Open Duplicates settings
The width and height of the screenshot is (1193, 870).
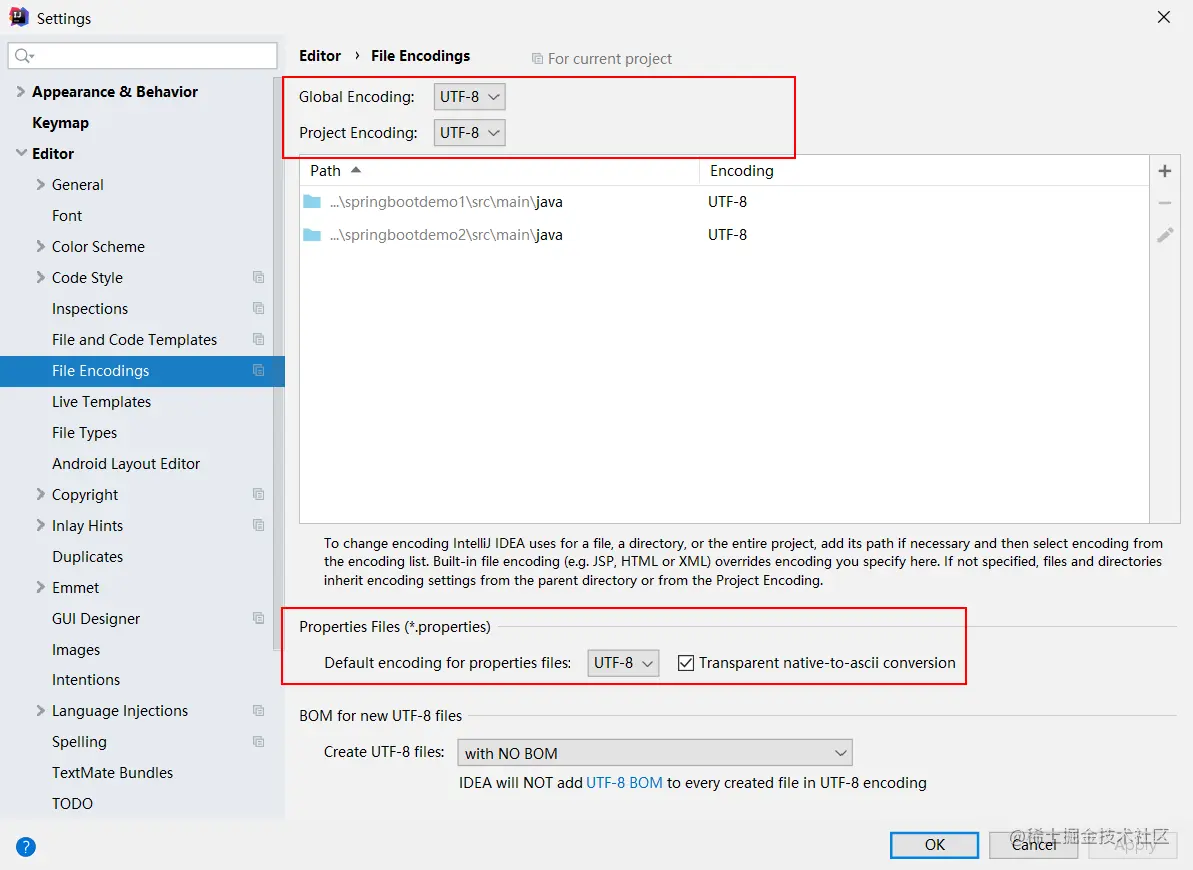87,556
